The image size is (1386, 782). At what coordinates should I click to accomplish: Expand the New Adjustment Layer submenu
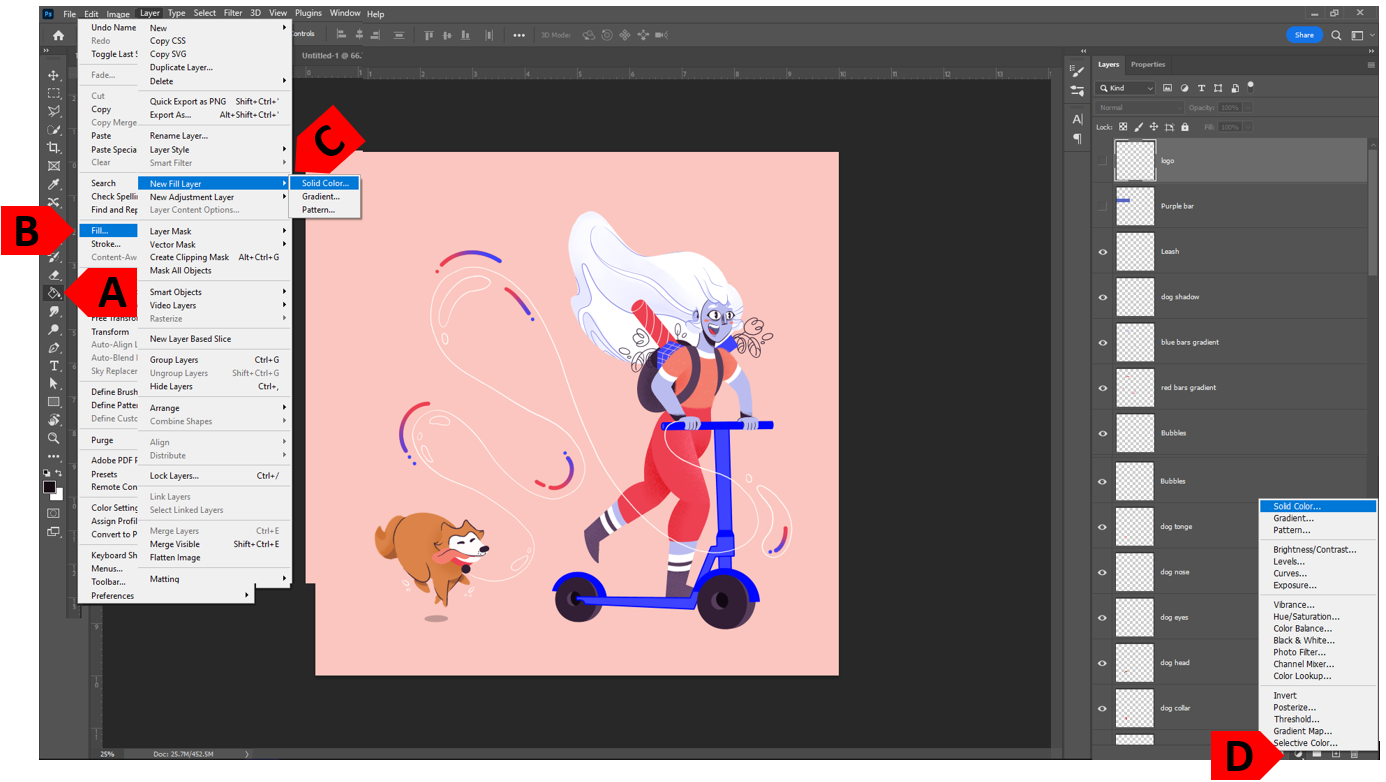pyautogui.click(x=215, y=197)
